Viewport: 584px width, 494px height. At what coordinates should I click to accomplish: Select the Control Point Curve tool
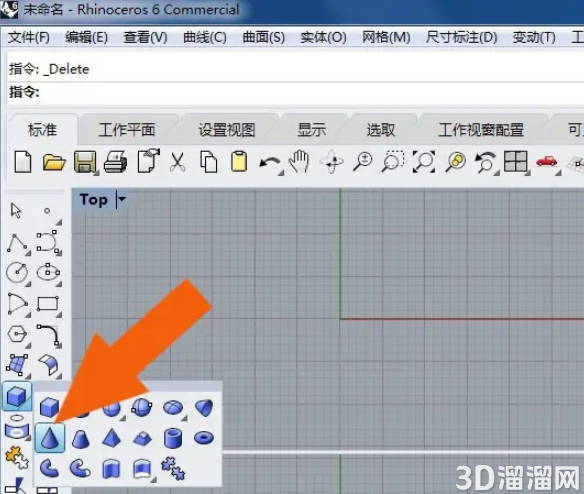click(x=48, y=242)
